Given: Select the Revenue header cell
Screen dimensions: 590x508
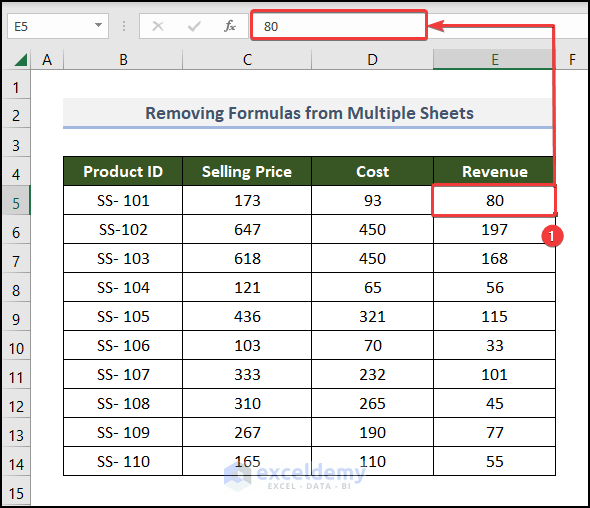Looking at the screenshot, I should coord(494,171).
